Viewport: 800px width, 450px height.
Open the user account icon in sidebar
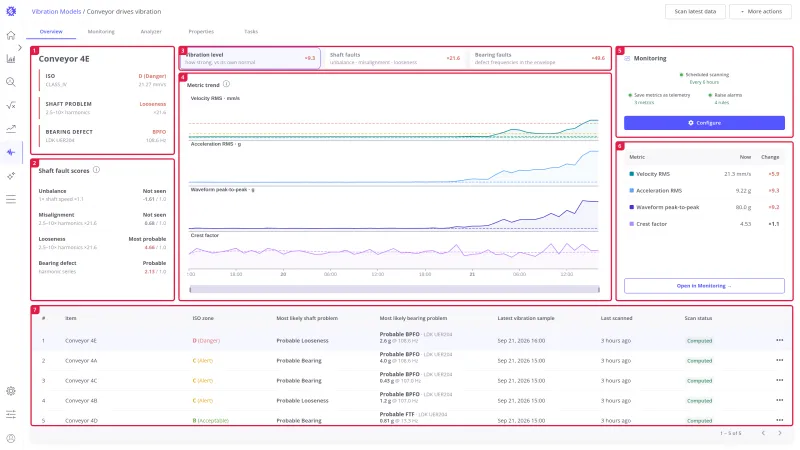tap(11, 438)
